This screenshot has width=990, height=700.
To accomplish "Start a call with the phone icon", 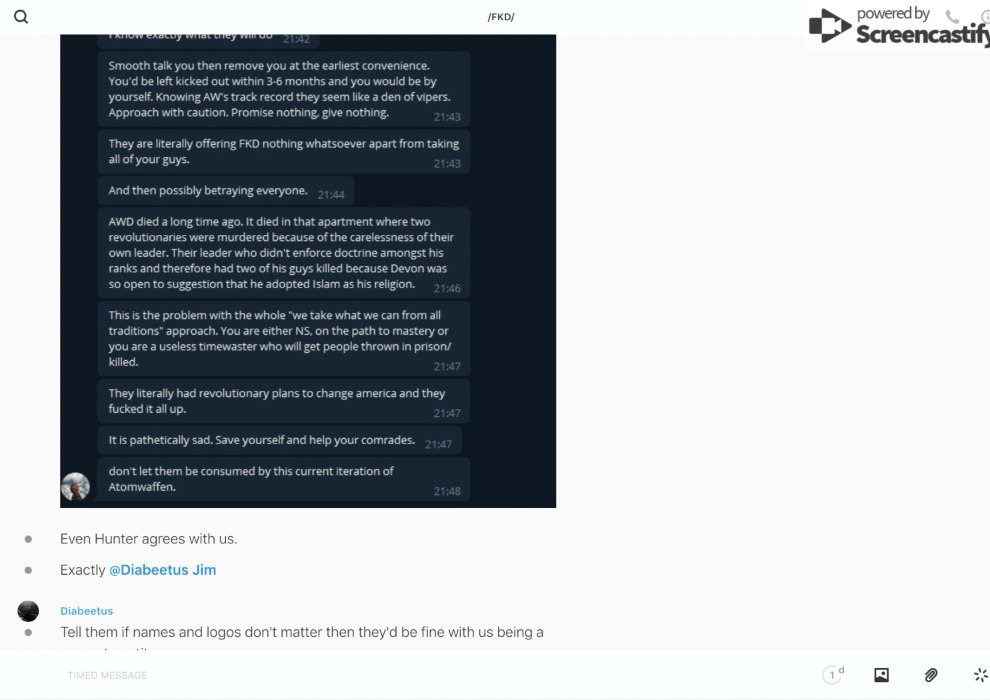I will coord(953,16).
